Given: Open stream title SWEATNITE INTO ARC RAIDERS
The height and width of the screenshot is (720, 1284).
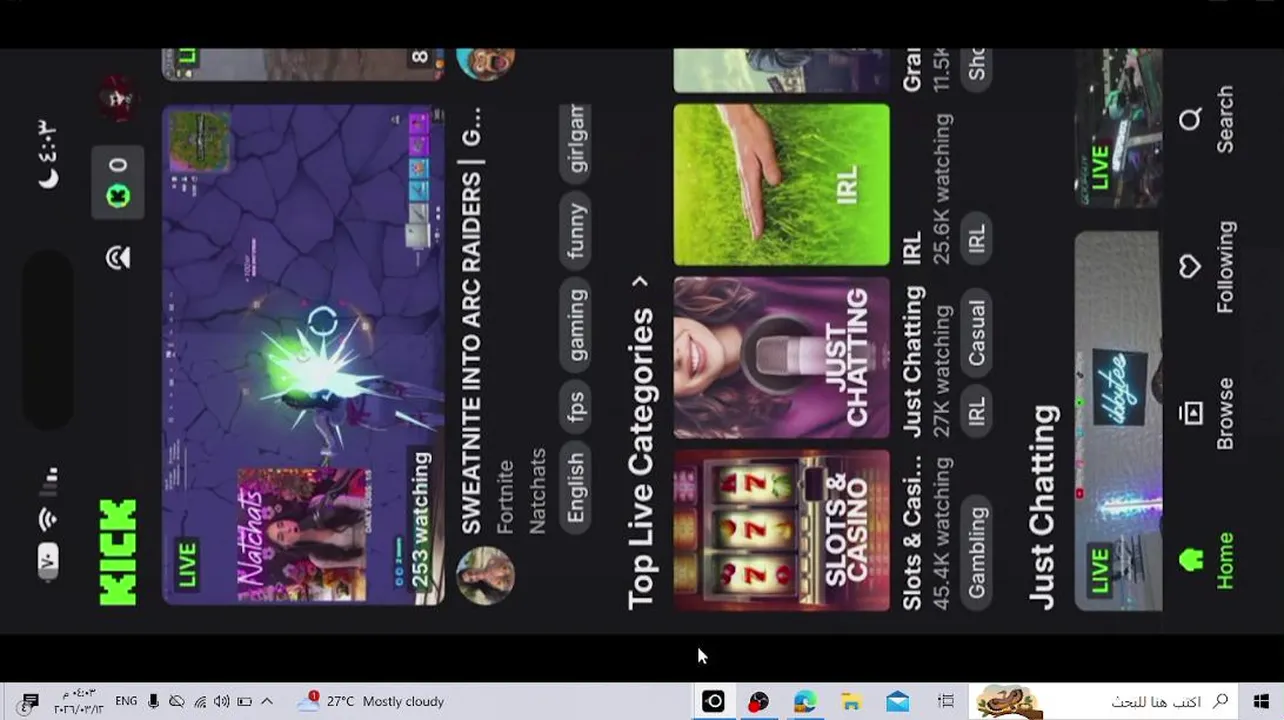Looking at the screenshot, I should (471, 320).
